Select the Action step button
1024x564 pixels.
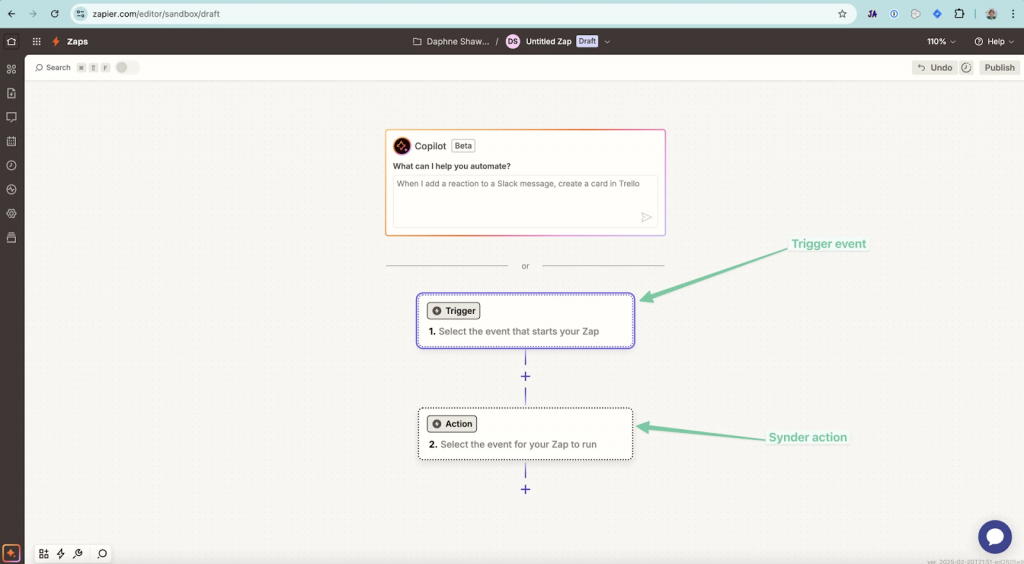pos(452,424)
